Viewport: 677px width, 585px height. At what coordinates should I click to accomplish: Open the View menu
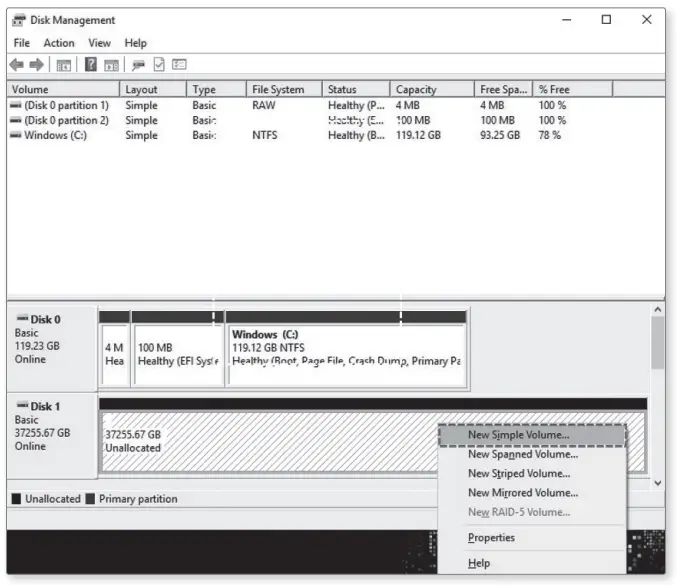pyautogui.click(x=99, y=43)
